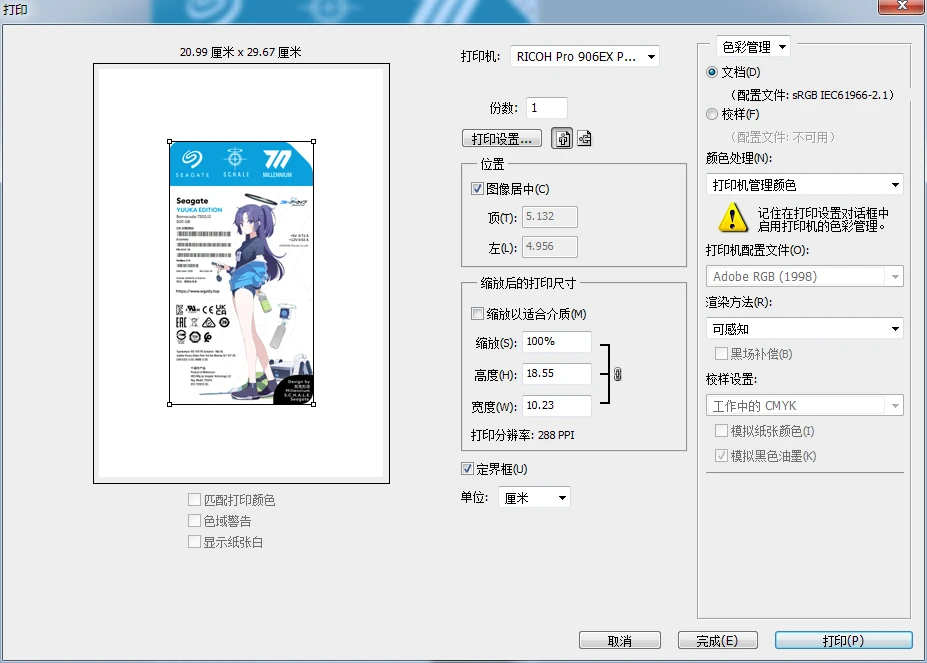Click the paper size text 20.99 厘米 x 29.67 厘米
The height and width of the screenshot is (663, 927).
[x=241, y=52]
